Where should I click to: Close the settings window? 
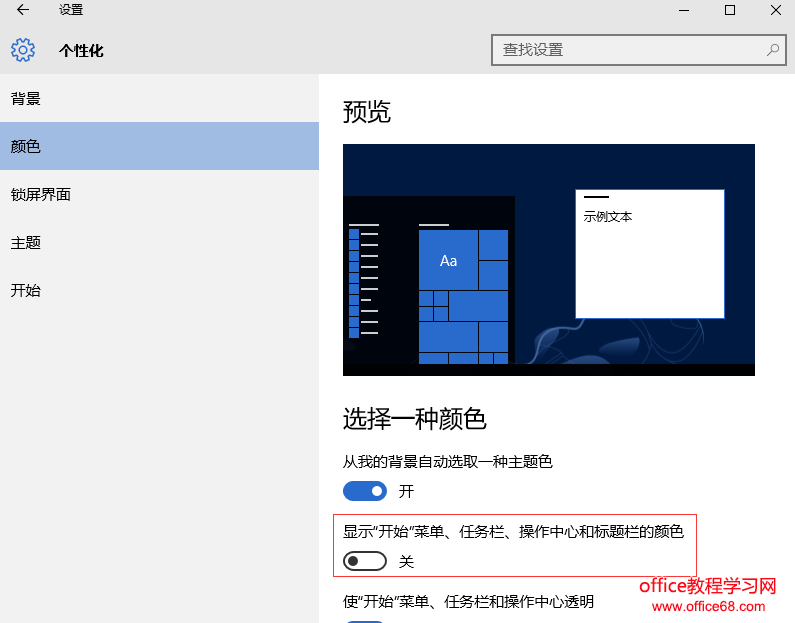pyautogui.click(x=775, y=10)
